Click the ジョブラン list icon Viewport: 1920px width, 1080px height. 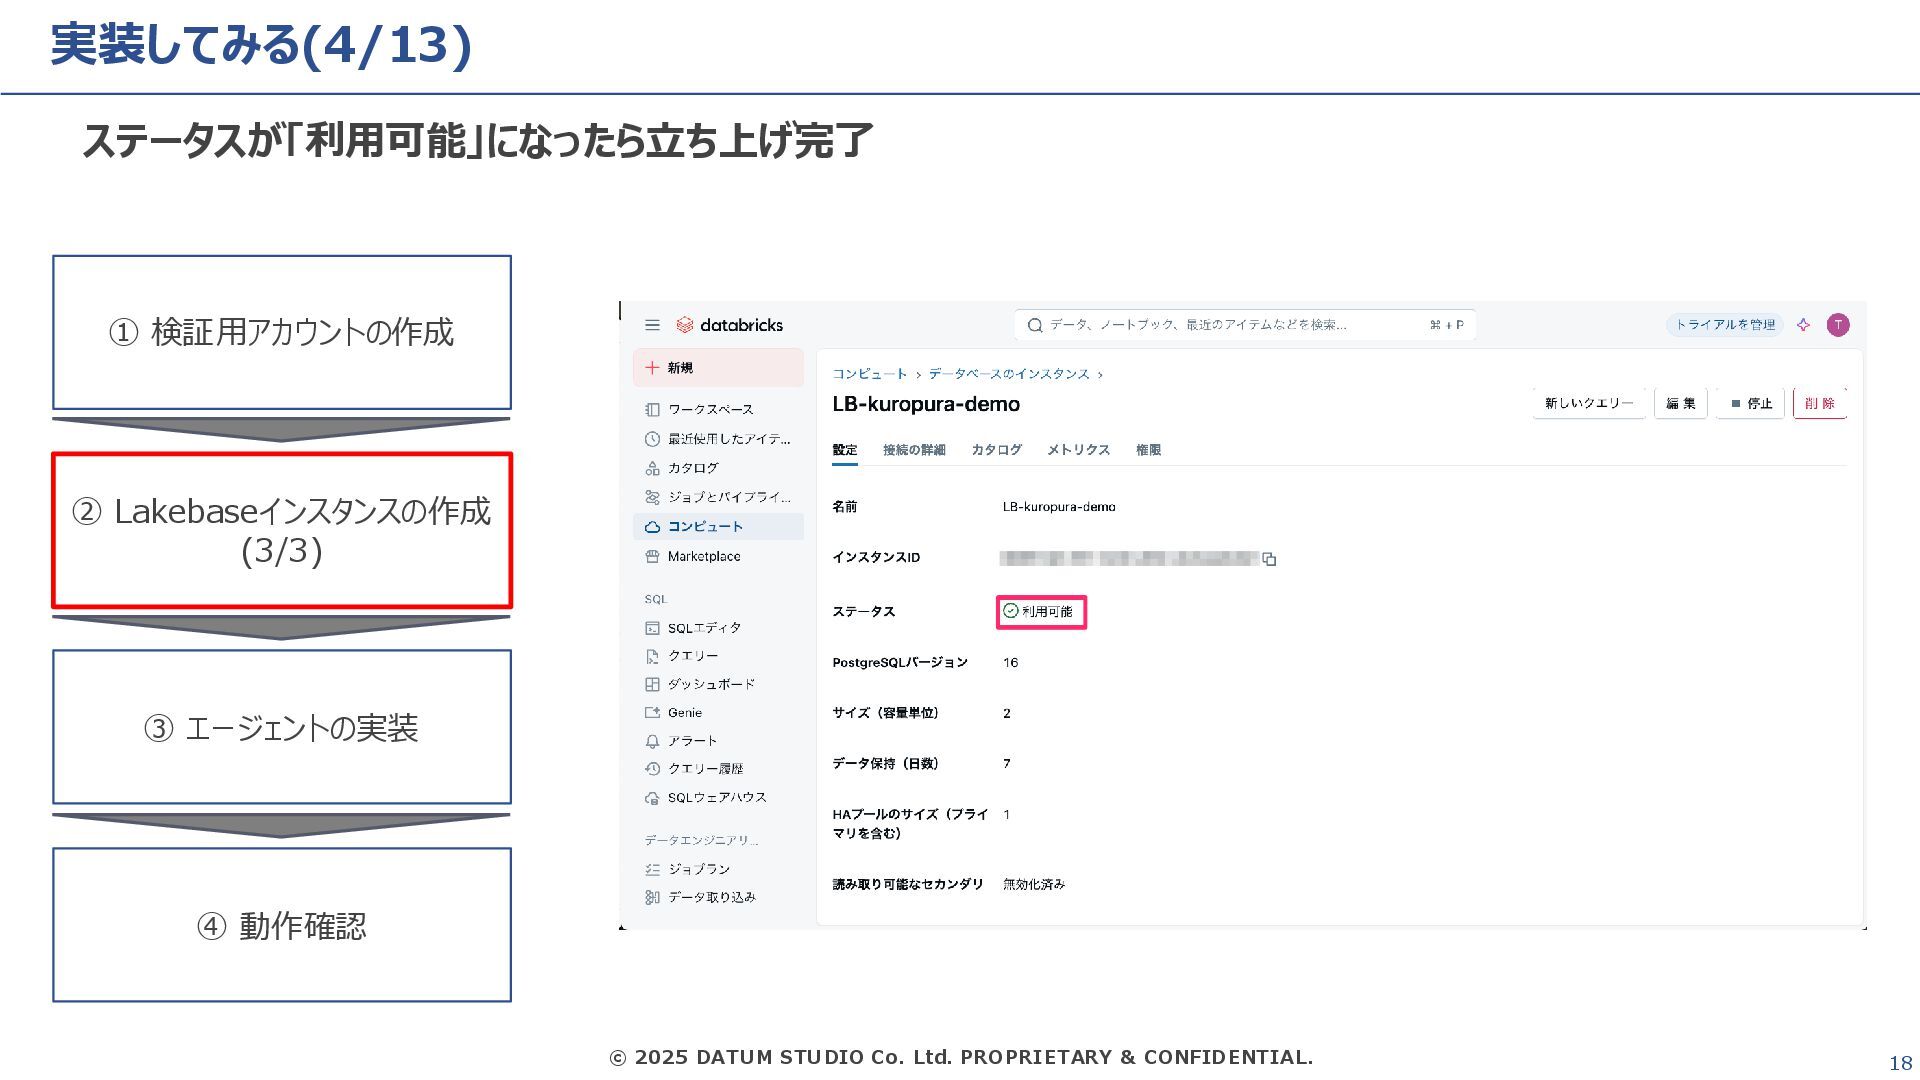[x=652, y=869]
